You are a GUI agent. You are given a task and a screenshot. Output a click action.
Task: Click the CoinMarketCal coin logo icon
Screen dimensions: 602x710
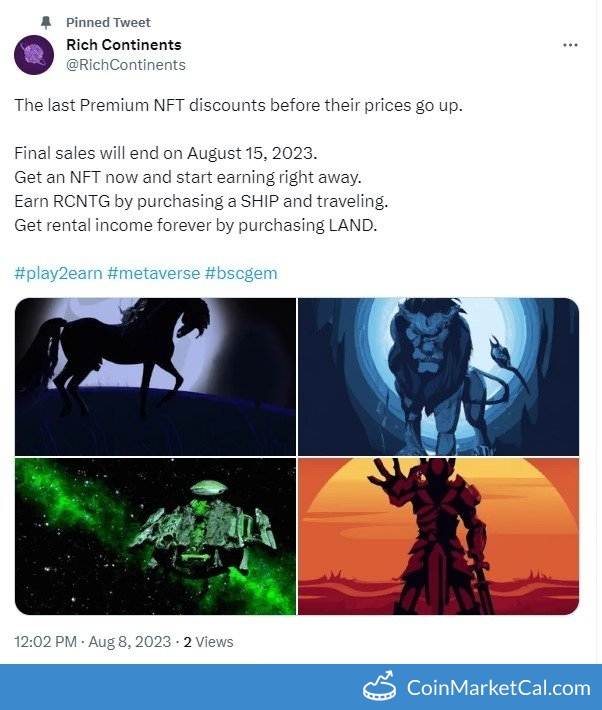coord(380,686)
